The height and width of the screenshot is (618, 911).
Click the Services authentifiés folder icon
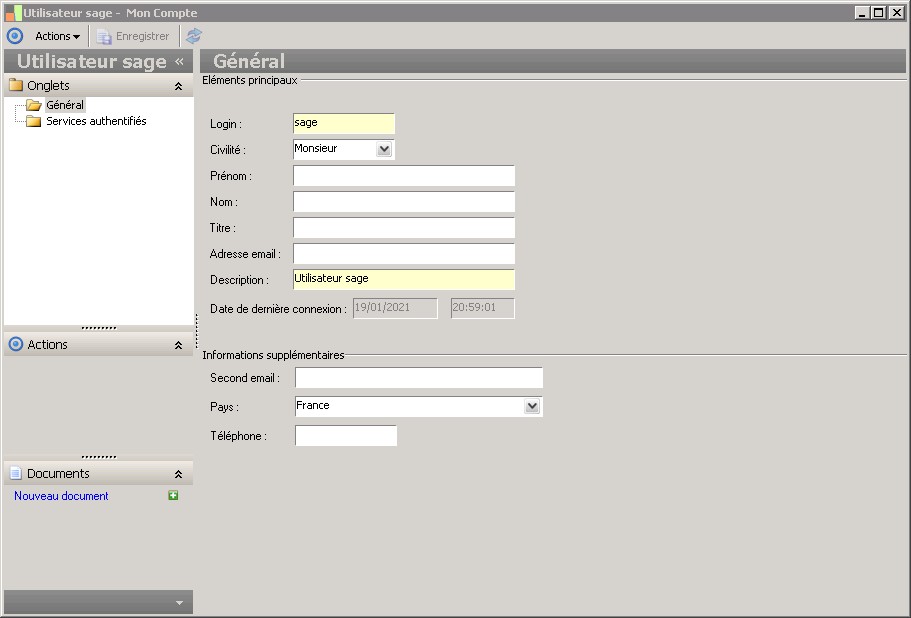tap(33, 122)
